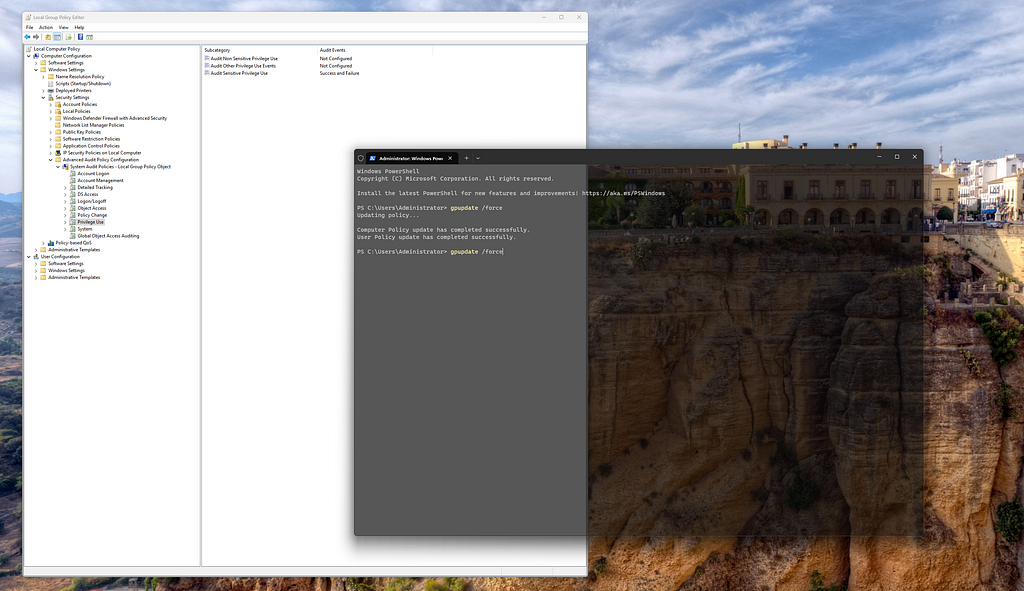Select the Administrator: Windows PowerShell tab
This screenshot has width=1024, height=591.
click(411, 158)
